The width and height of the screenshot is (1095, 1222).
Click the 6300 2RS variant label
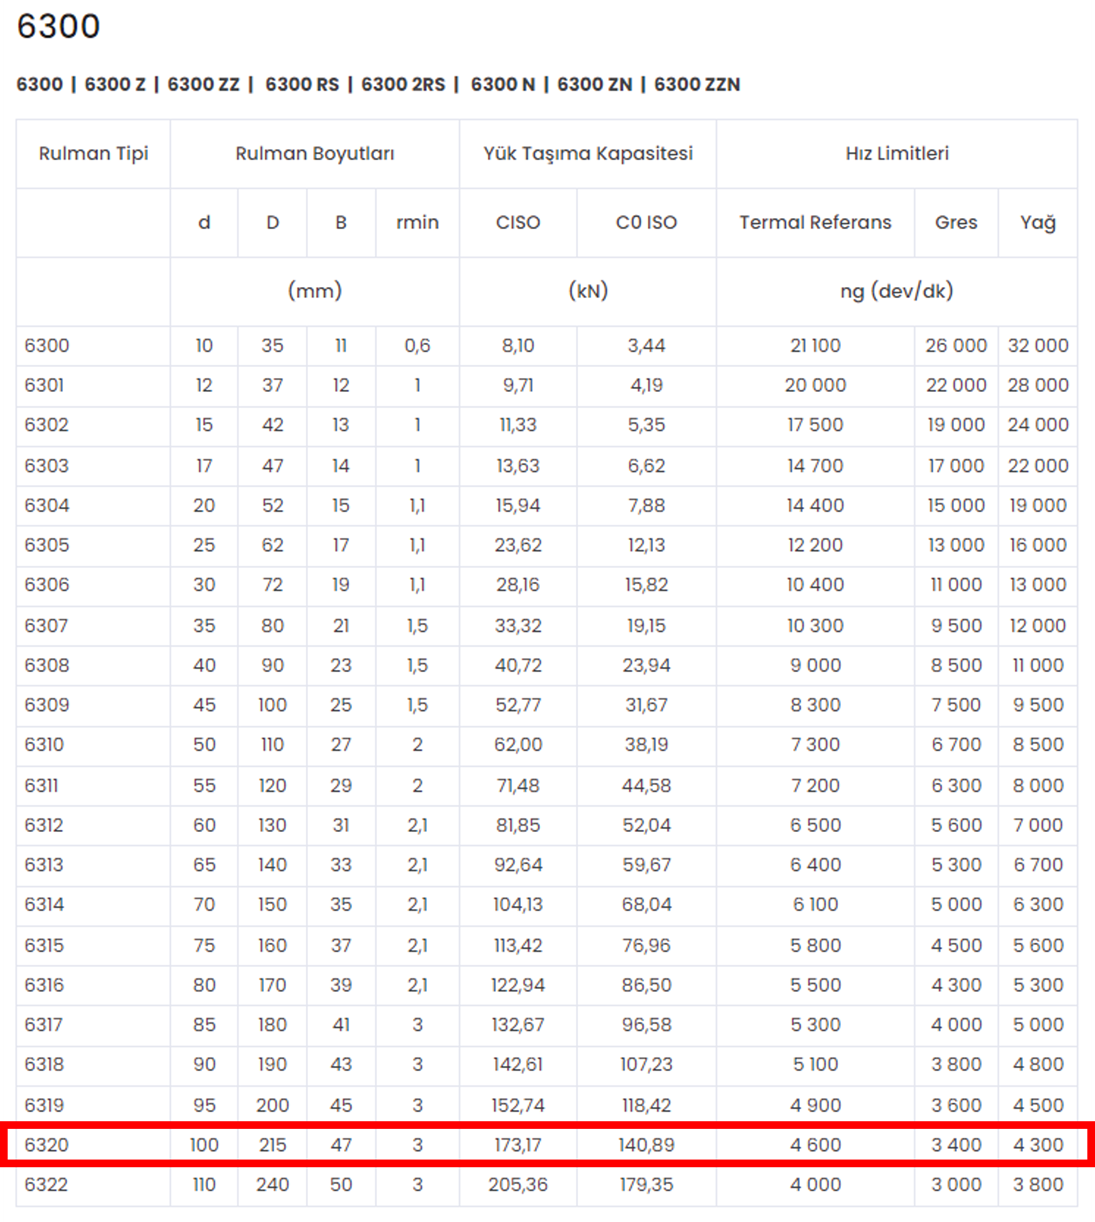click(403, 85)
